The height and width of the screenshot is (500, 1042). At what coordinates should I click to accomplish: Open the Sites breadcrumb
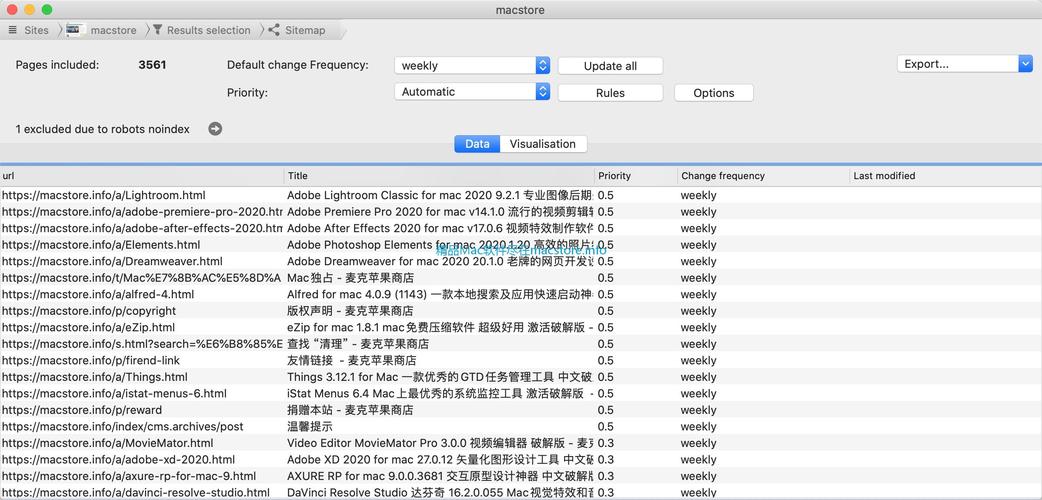[x=37, y=30]
